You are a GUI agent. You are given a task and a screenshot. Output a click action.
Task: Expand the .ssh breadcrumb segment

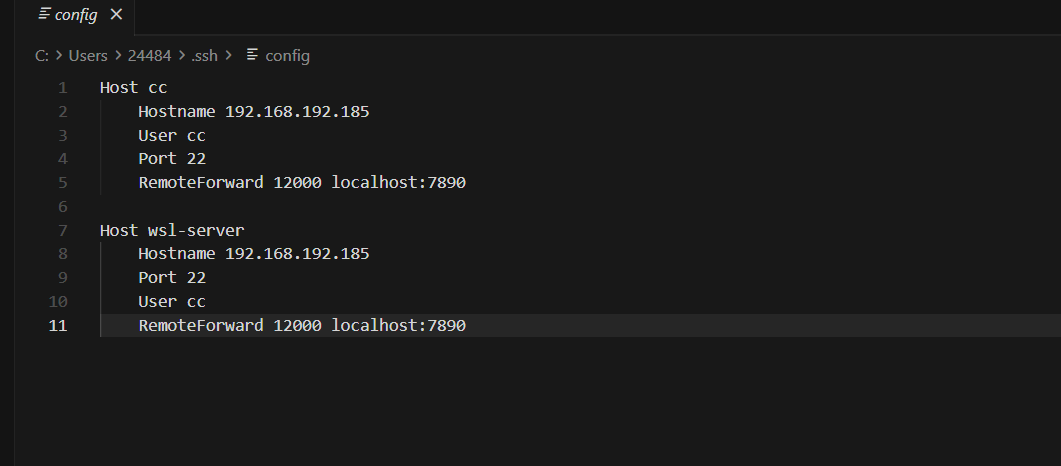point(206,56)
